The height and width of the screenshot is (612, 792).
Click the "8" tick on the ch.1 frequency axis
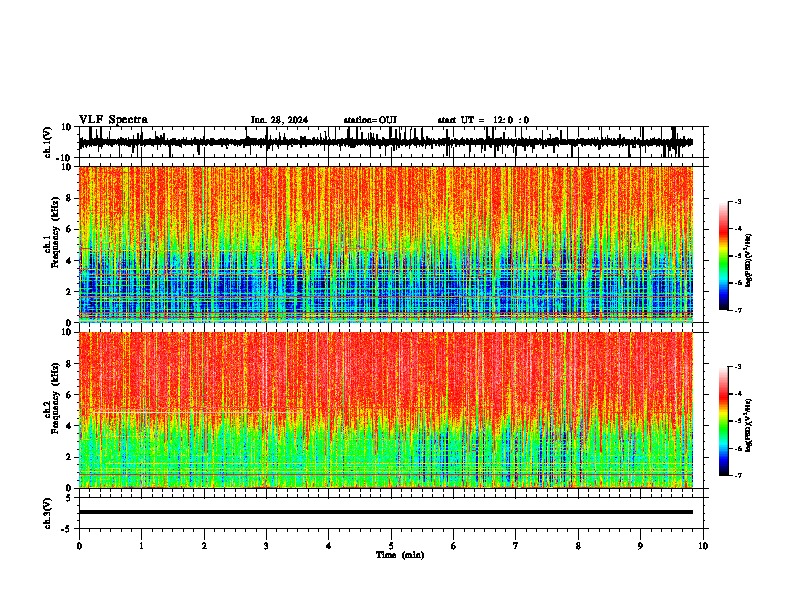(69, 198)
